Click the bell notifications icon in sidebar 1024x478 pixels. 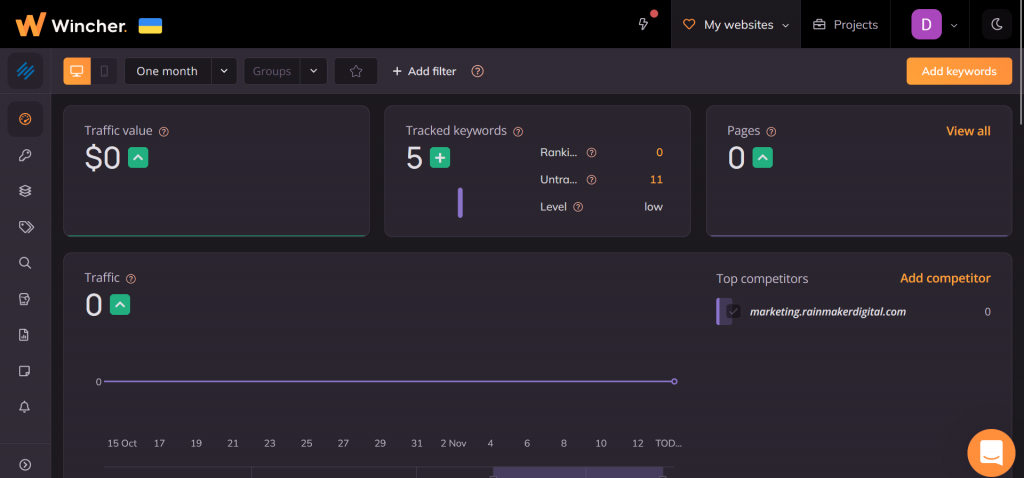pyautogui.click(x=25, y=407)
